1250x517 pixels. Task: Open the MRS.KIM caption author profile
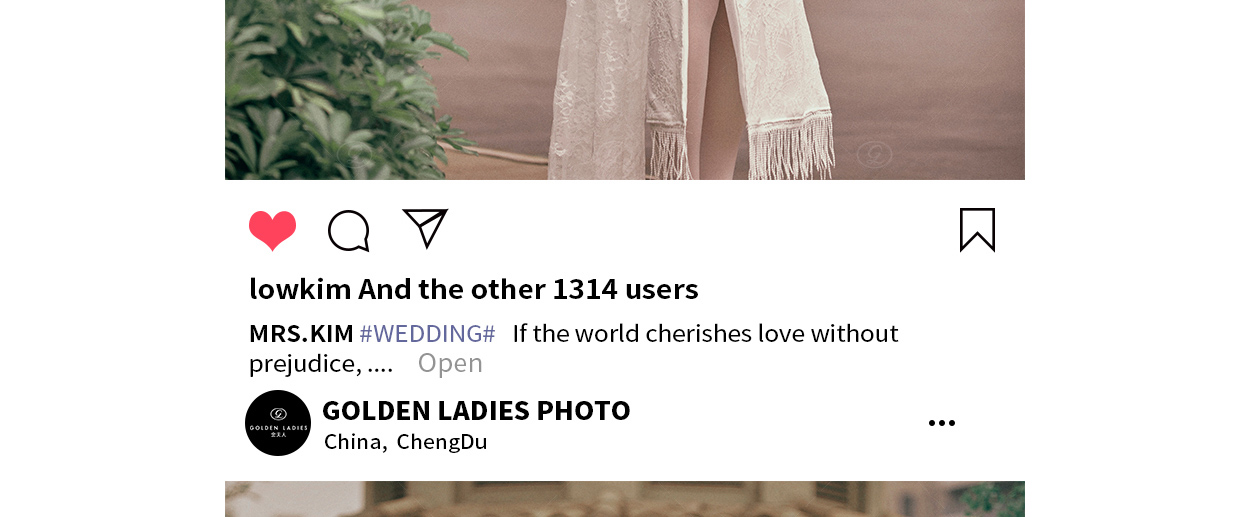[x=301, y=333]
